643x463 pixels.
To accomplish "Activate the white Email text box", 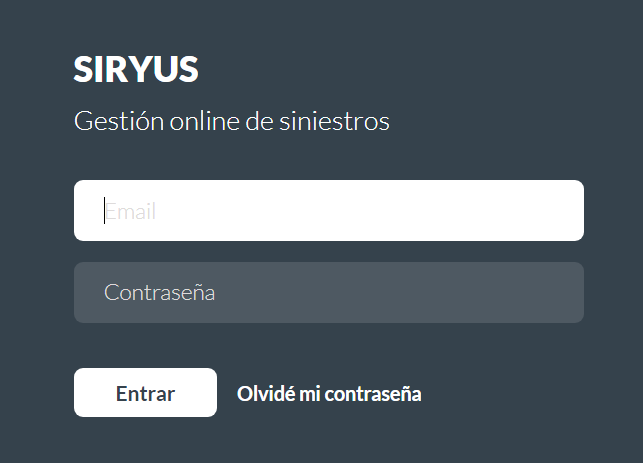I will pyautogui.click(x=328, y=211).
